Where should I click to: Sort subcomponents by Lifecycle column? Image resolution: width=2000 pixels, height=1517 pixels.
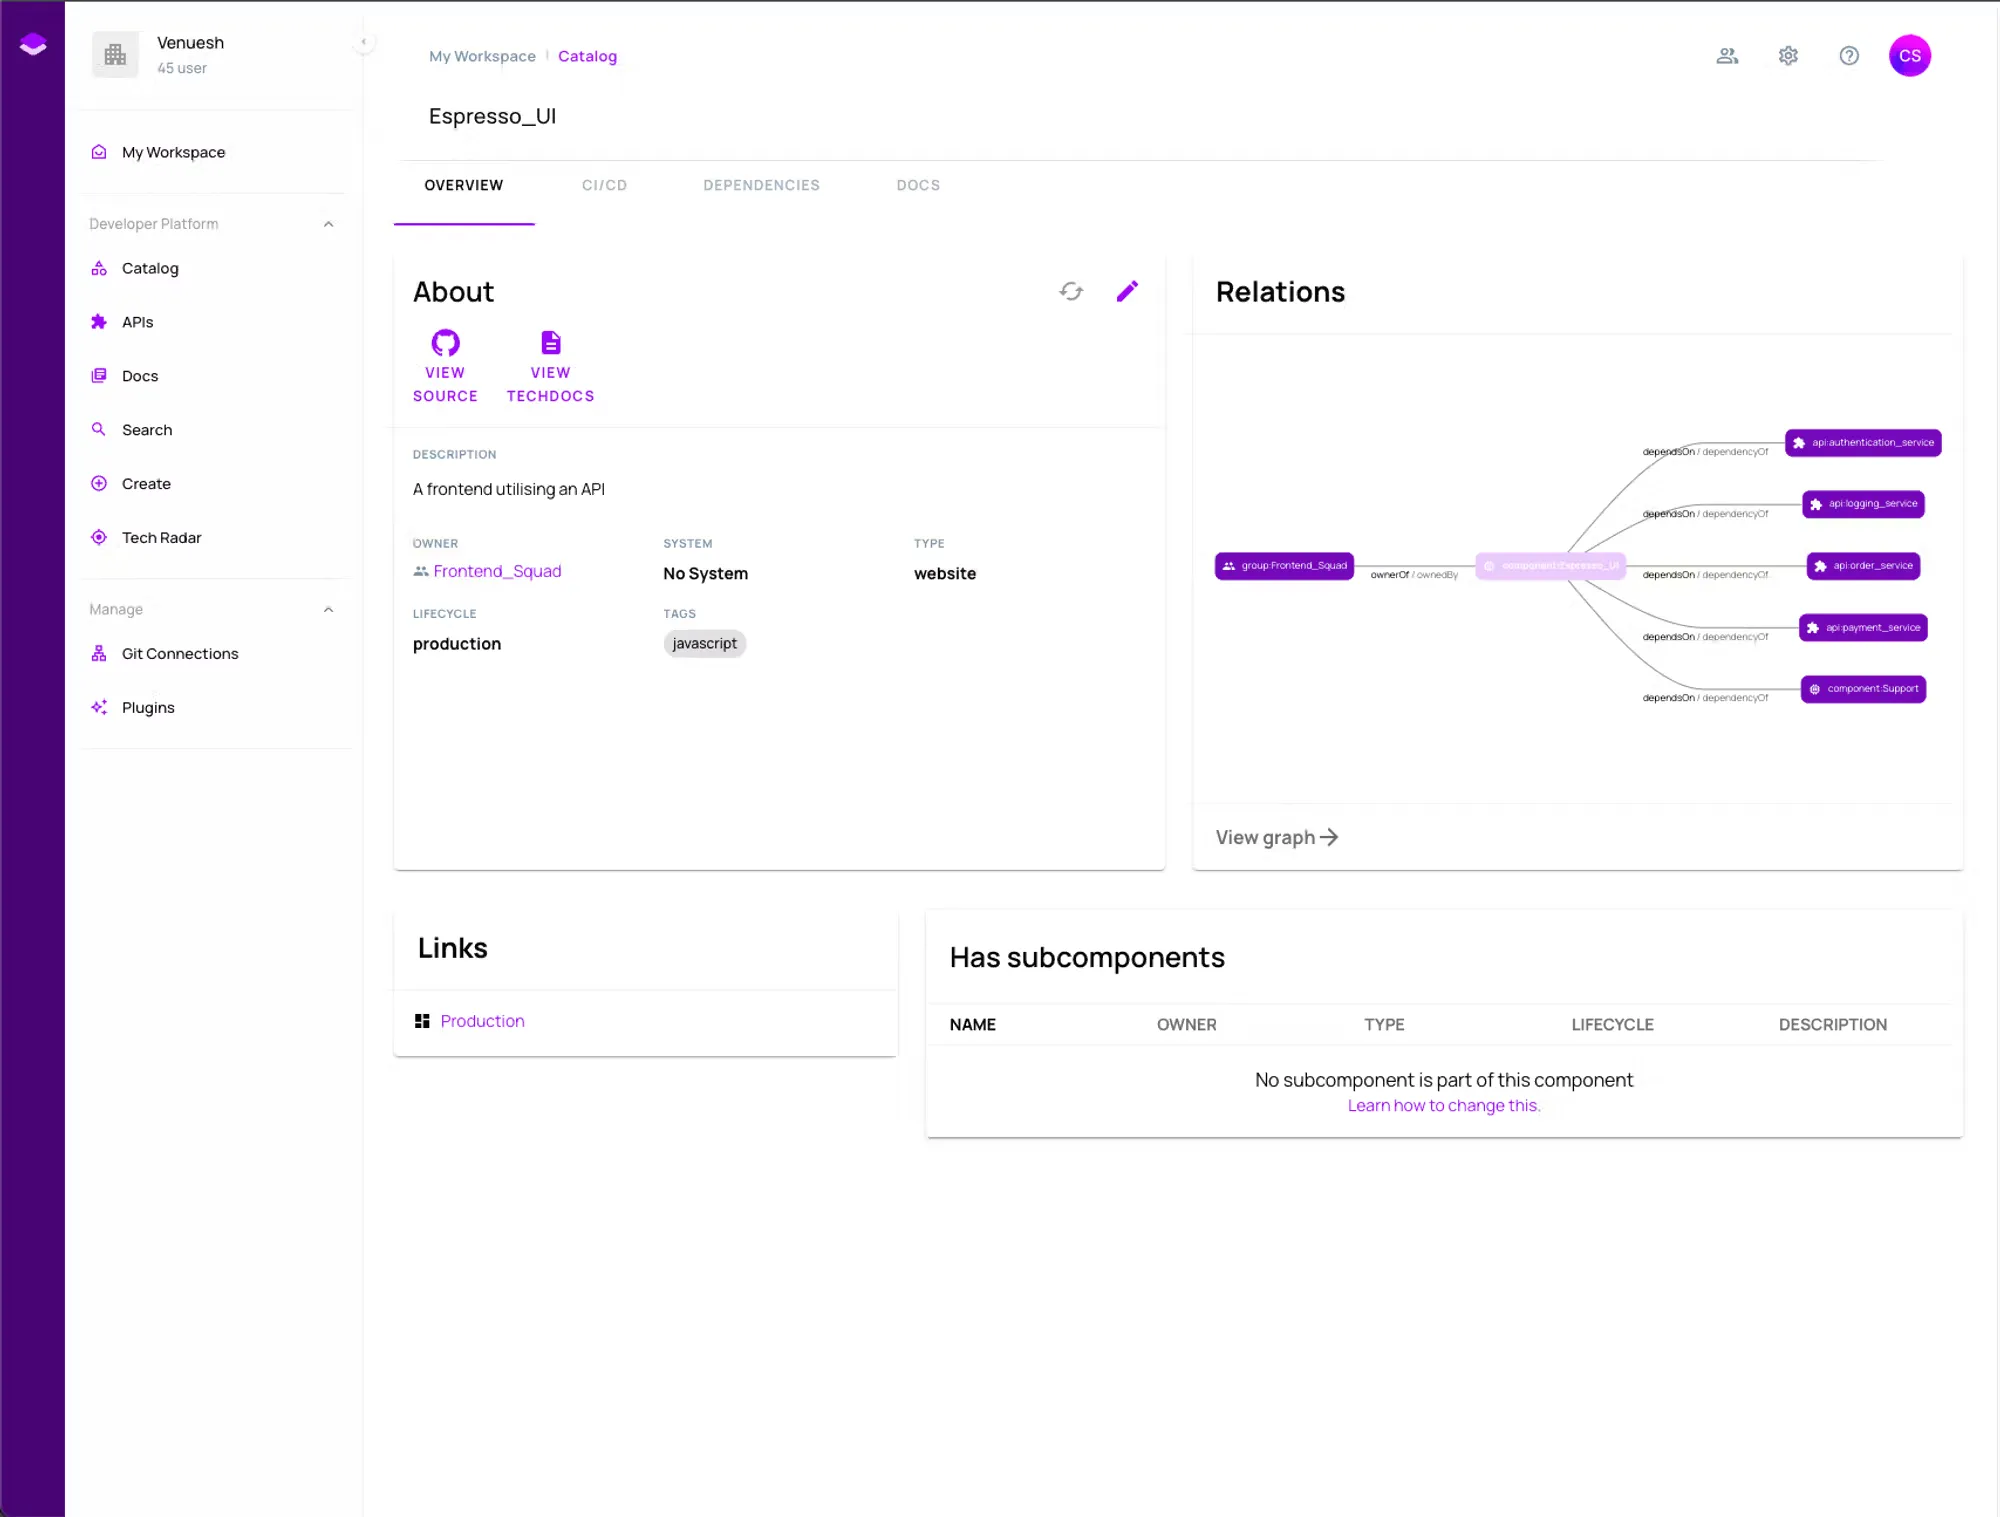tap(1612, 1025)
